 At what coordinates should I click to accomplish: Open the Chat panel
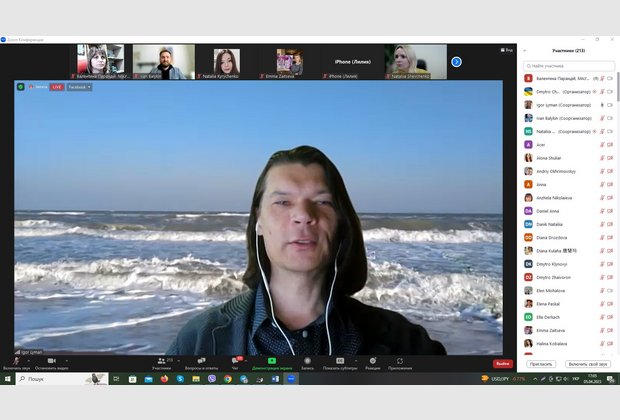tap(236, 360)
